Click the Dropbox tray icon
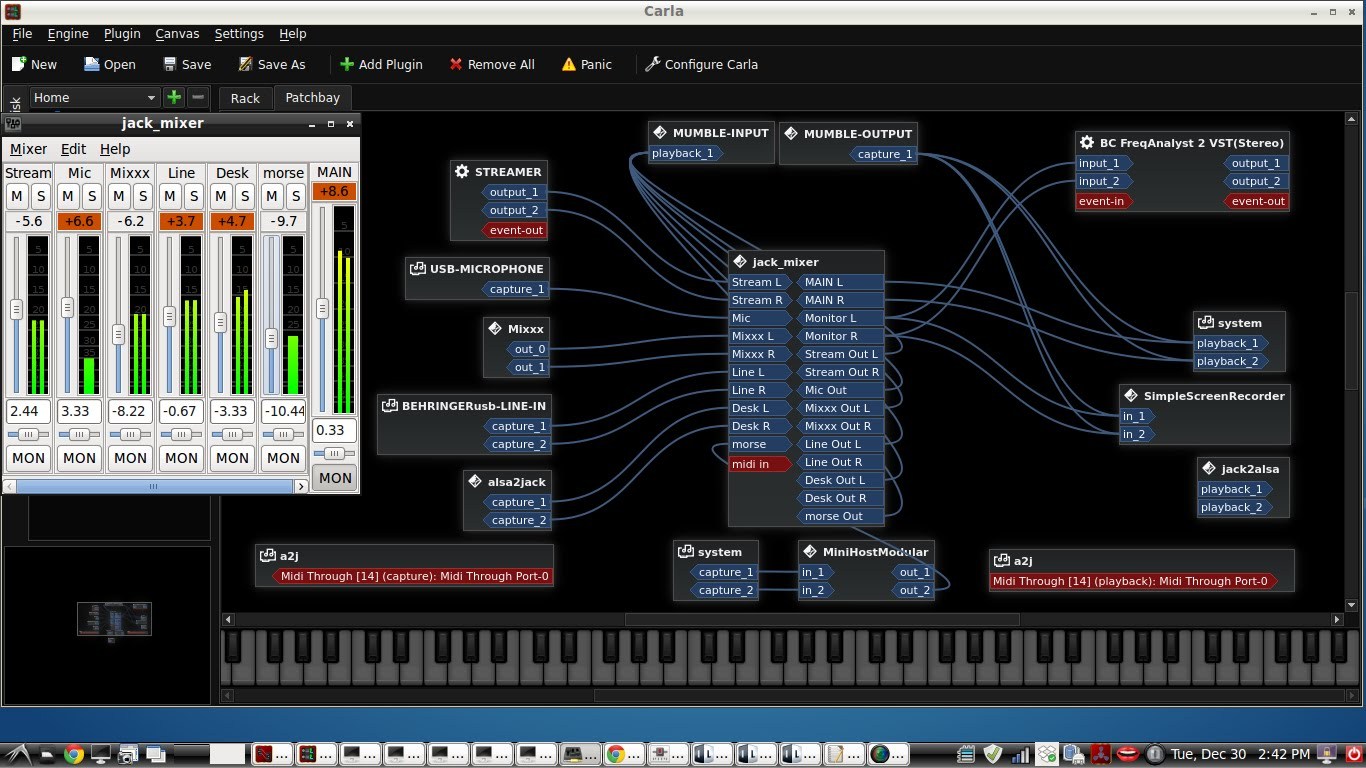This screenshot has height=768, width=1366. [1046, 754]
